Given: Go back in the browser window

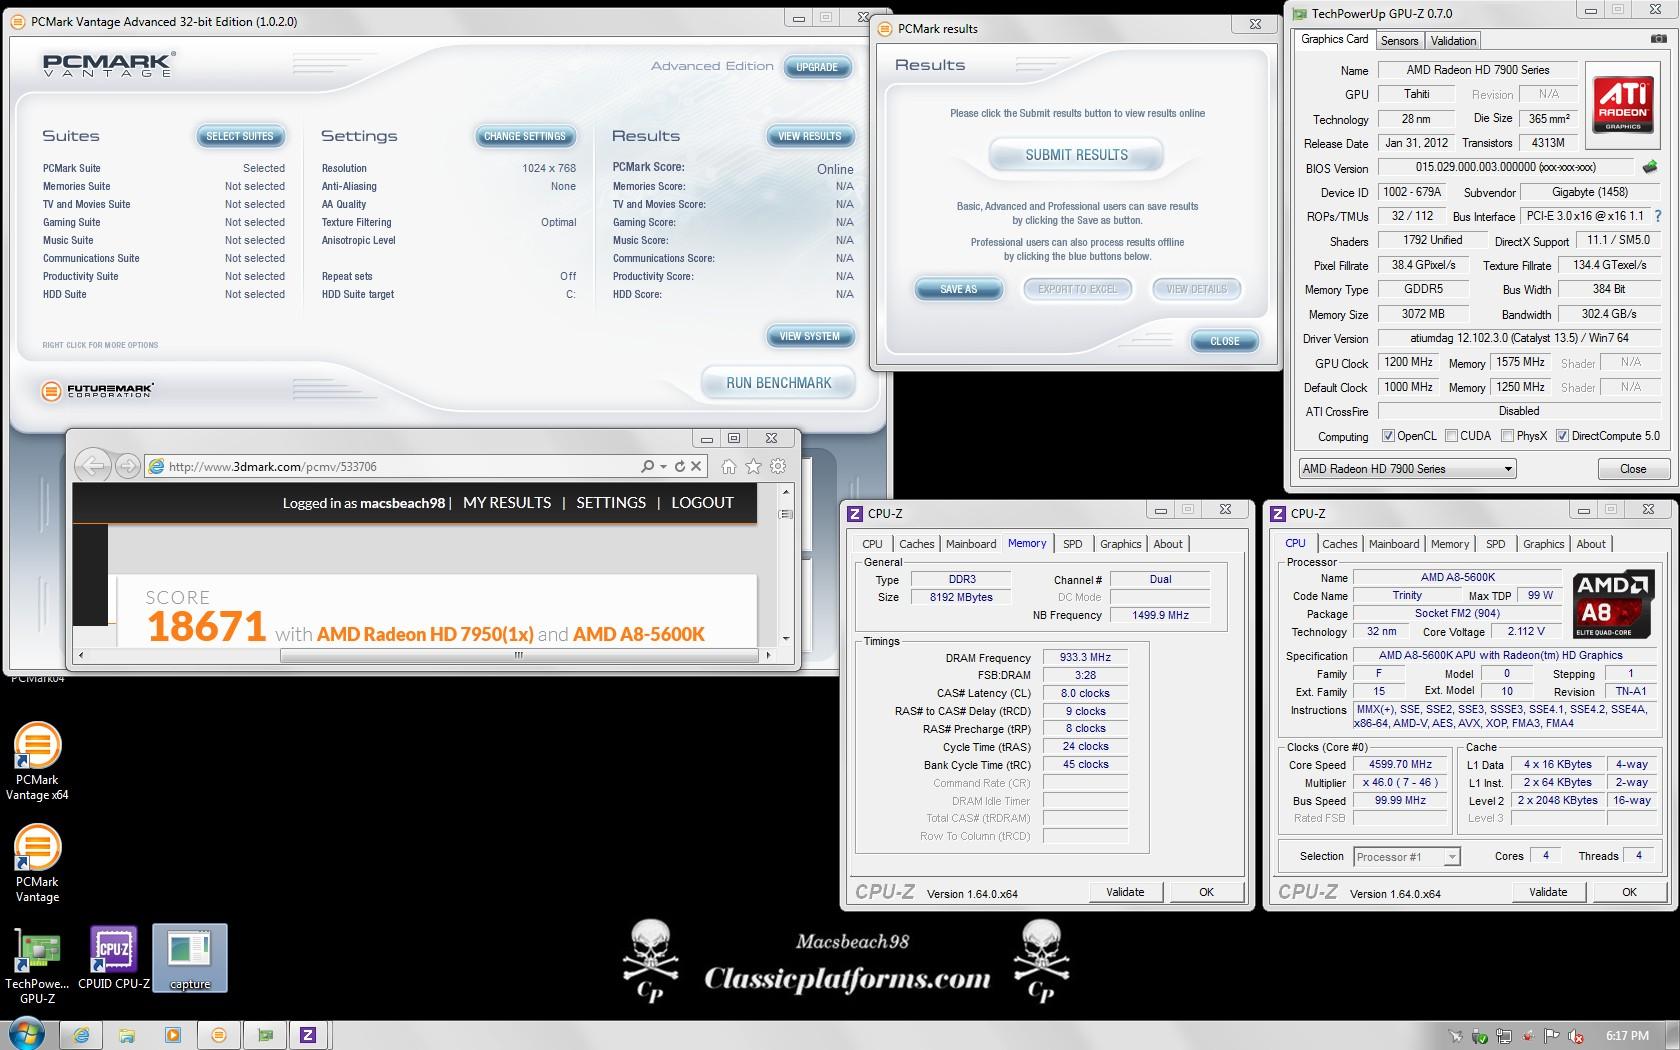Looking at the screenshot, I should pyautogui.click(x=93, y=466).
